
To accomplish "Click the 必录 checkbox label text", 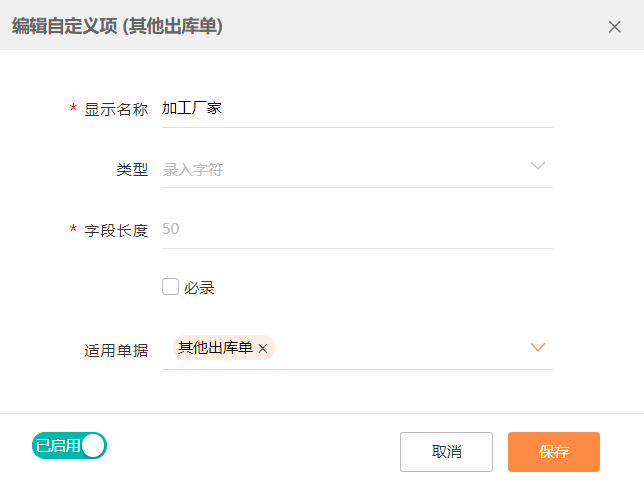I will click(199, 288).
